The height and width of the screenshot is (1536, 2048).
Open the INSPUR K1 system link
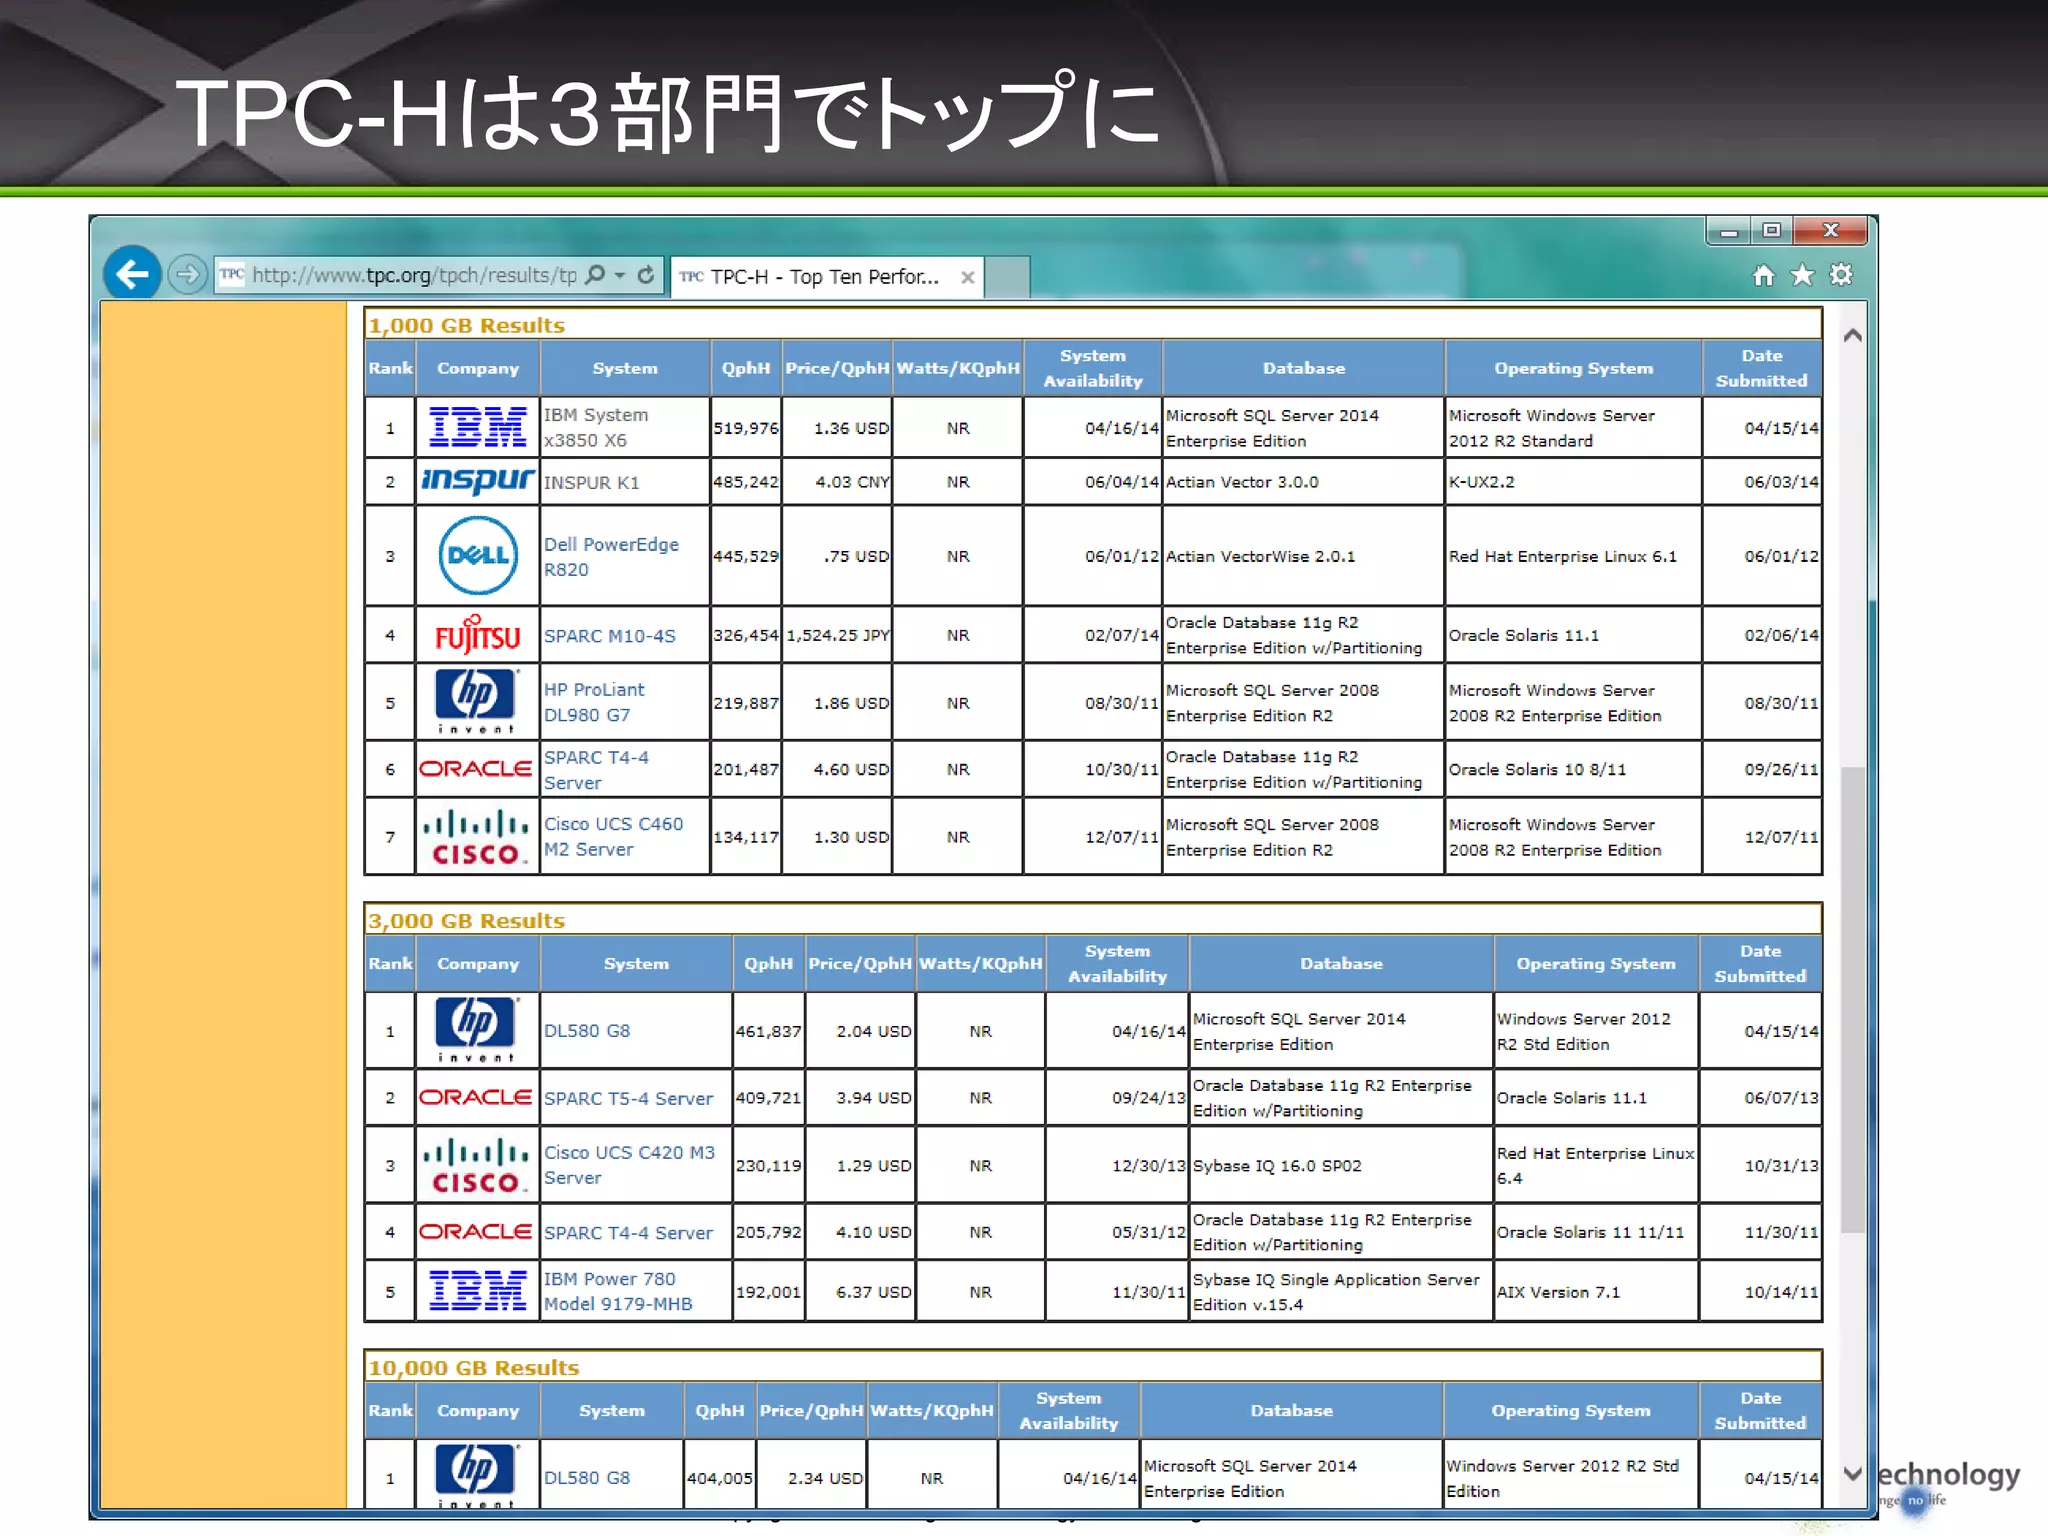591,482
